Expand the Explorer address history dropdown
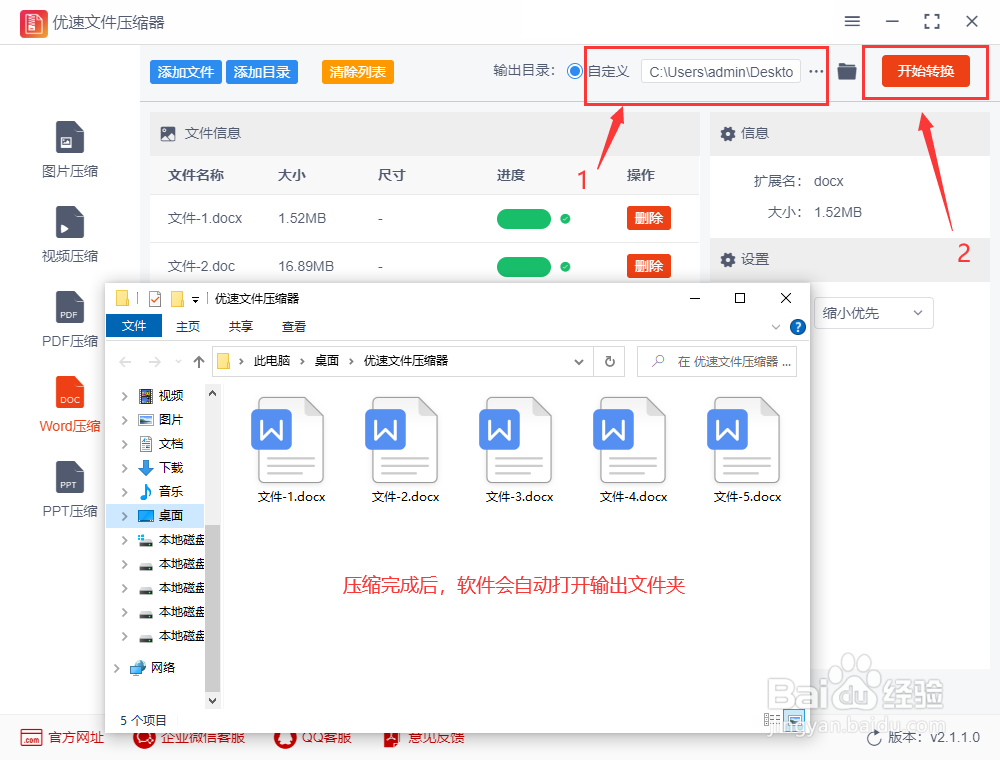Viewport: 1000px width, 760px height. tap(578, 362)
